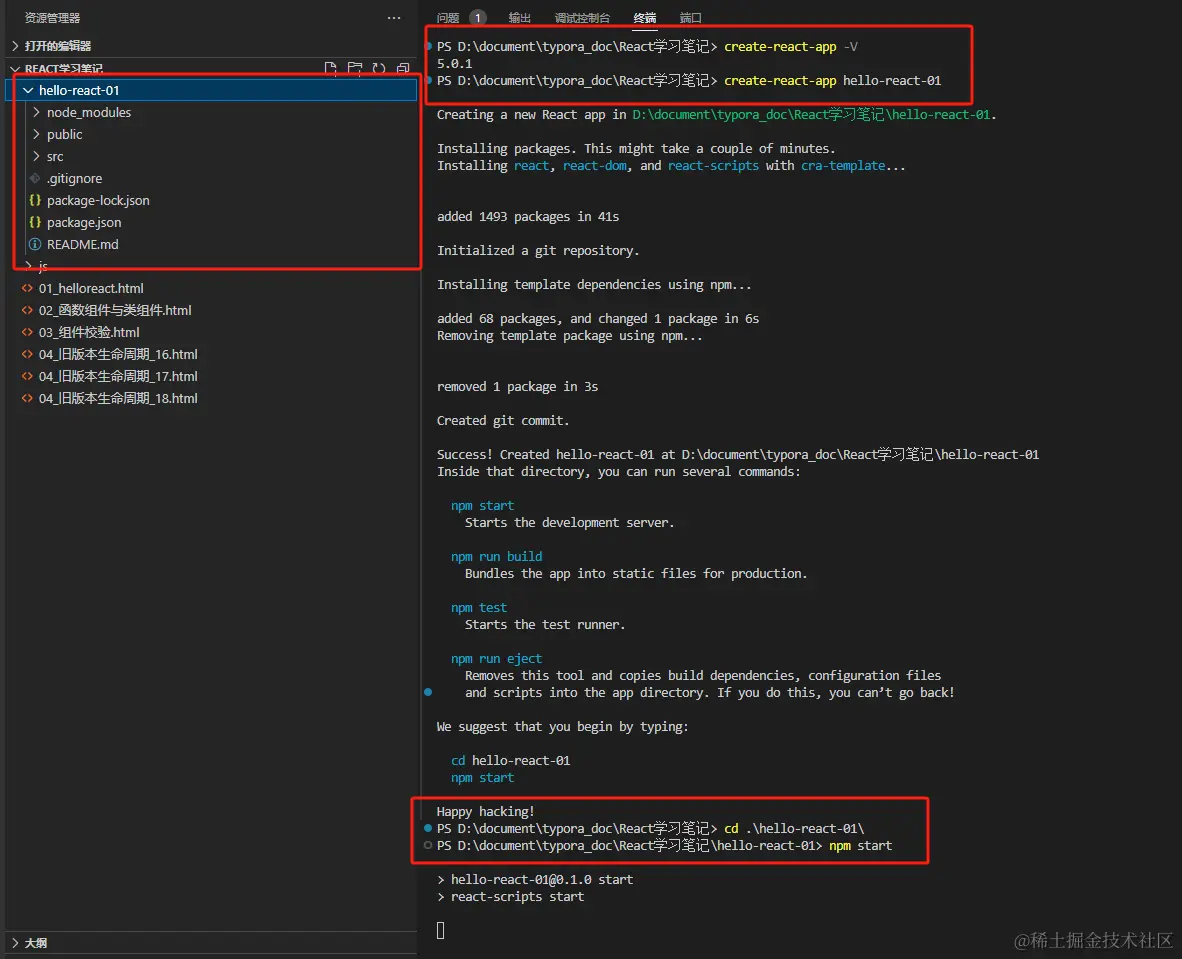Click 'npm run build' text in terminal
This screenshot has width=1182, height=959.
[x=497, y=556]
